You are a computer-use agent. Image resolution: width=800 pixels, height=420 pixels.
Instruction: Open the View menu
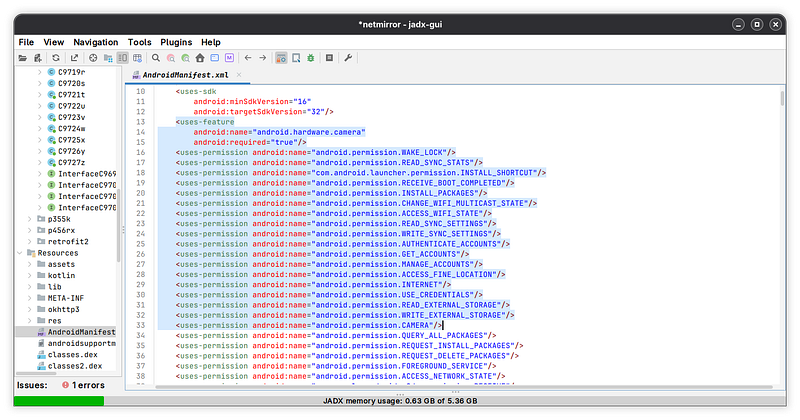[54, 42]
